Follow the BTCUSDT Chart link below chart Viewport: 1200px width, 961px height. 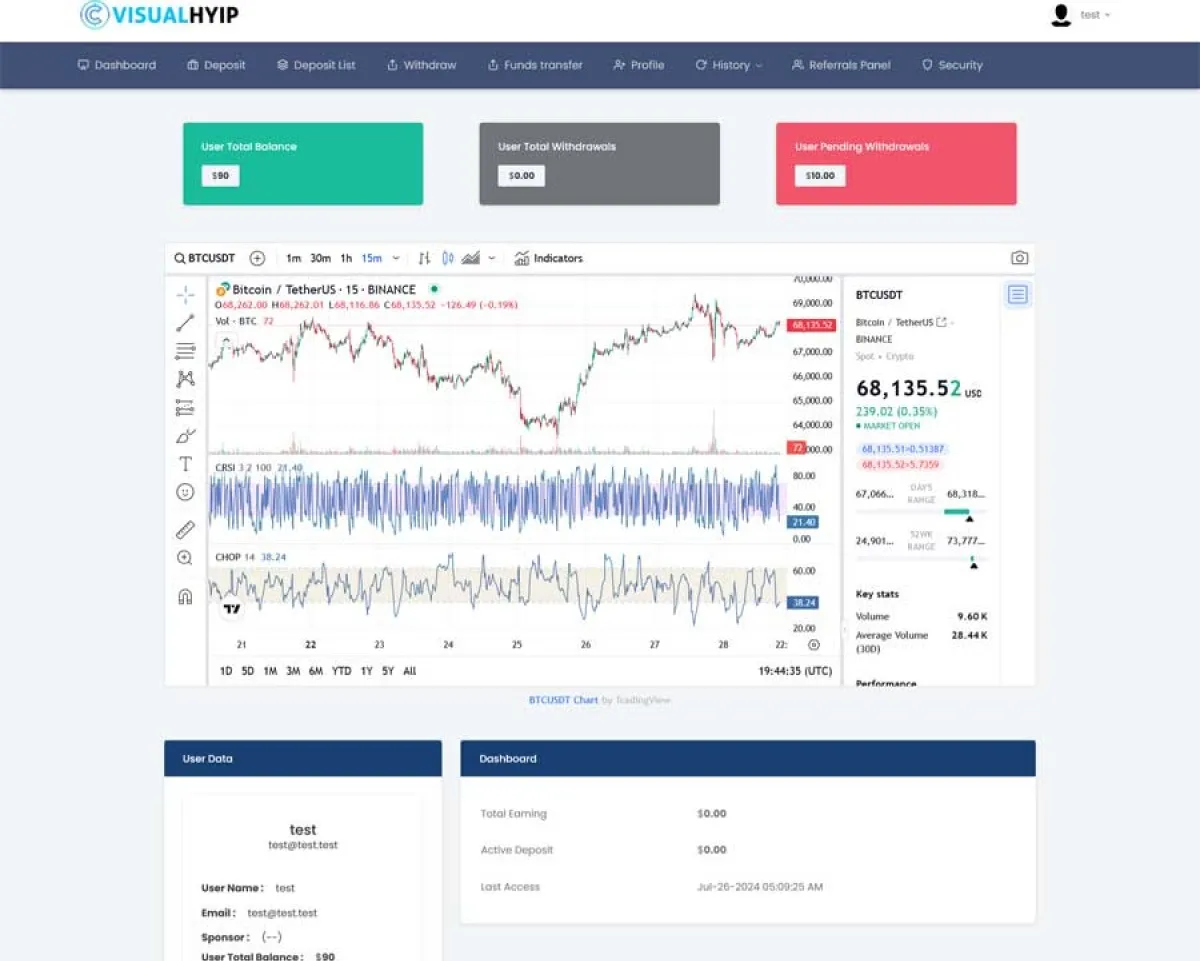563,700
